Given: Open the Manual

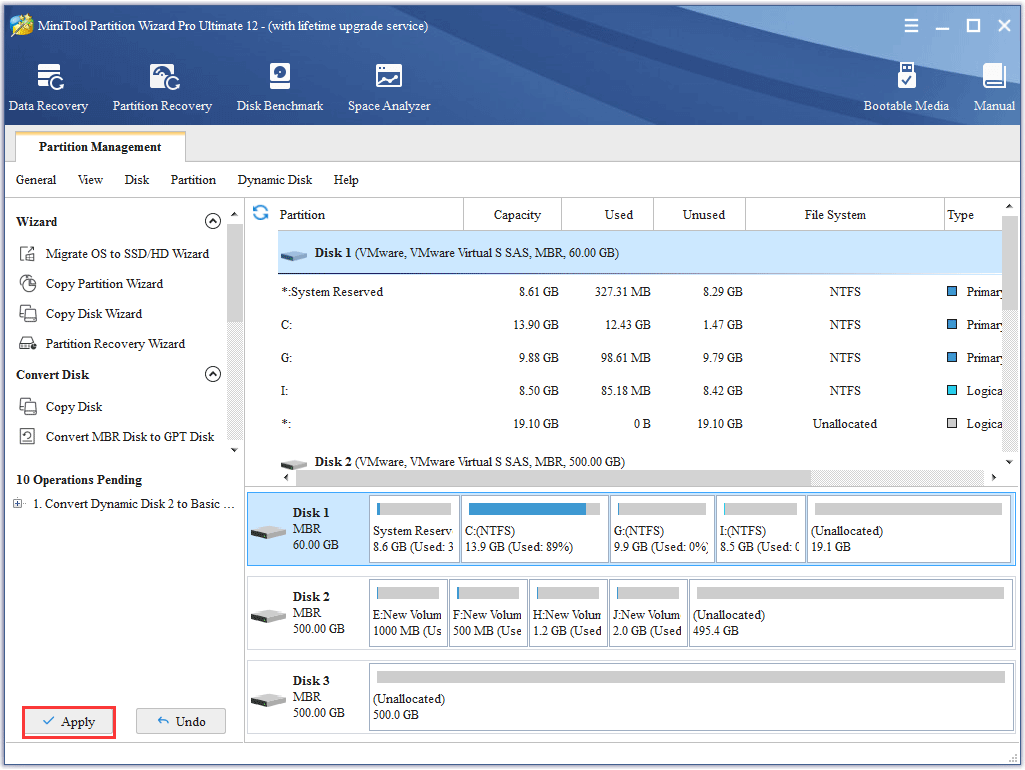Looking at the screenshot, I should [x=994, y=87].
